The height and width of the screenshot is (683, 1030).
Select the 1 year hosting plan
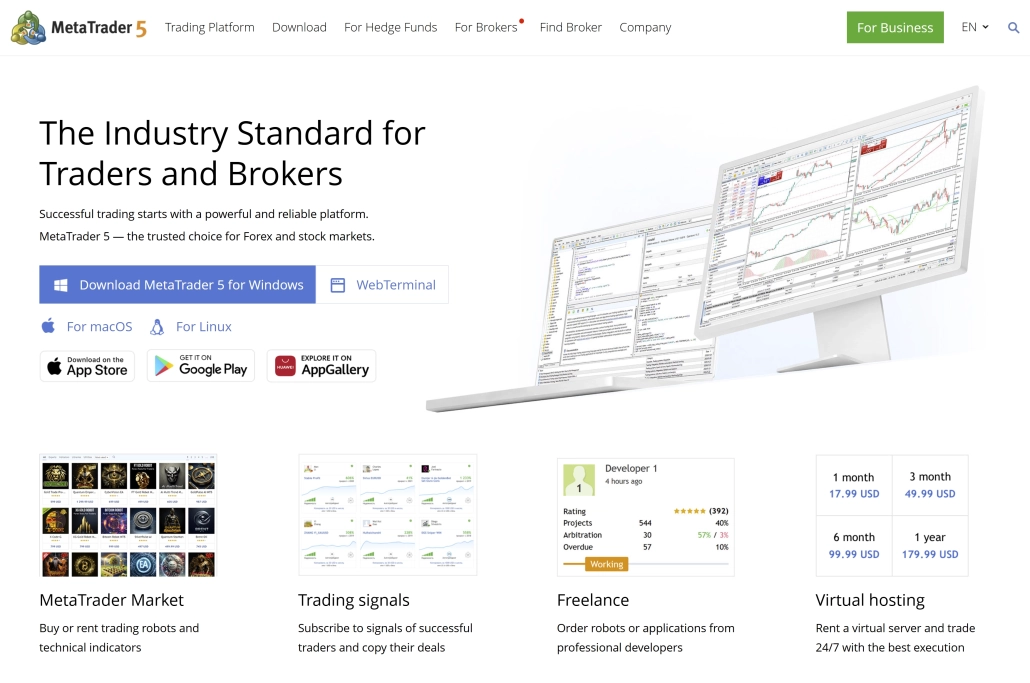coord(930,545)
